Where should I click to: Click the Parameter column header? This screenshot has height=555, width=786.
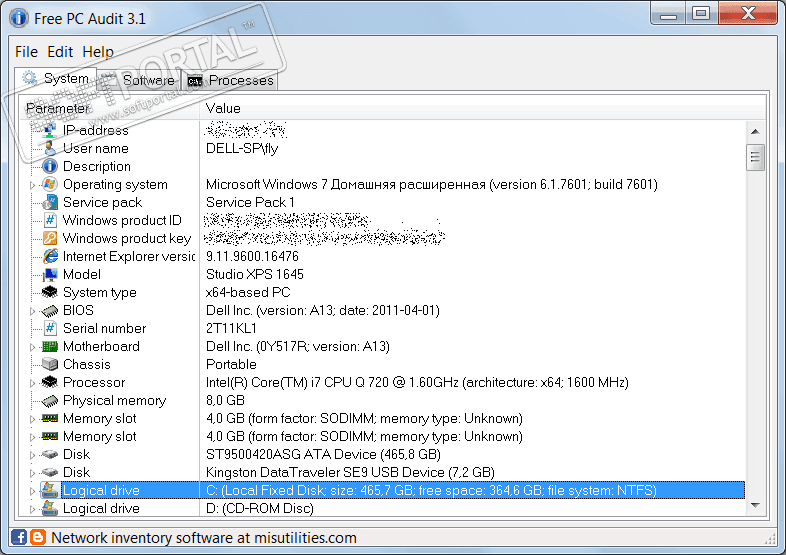tap(109, 108)
